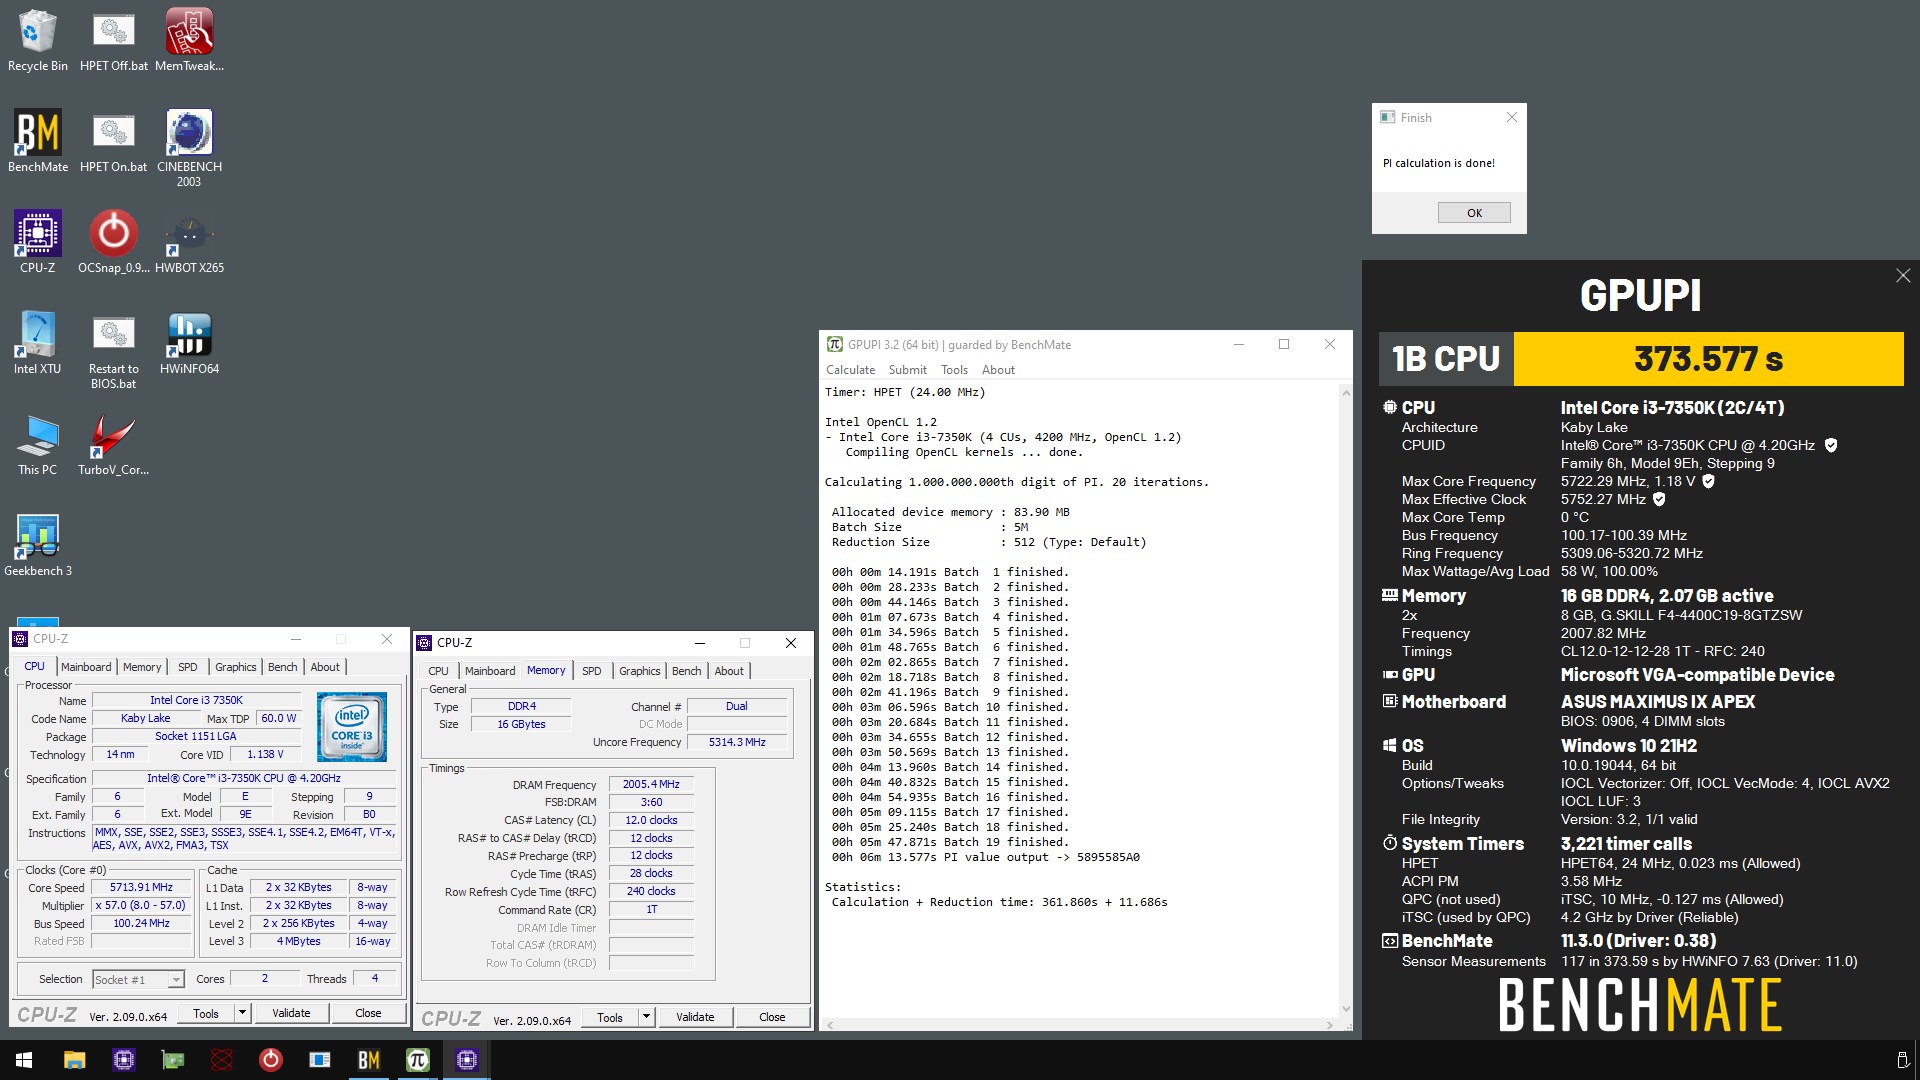Open MemTweak desktop shortcut
The height and width of the screenshot is (1080, 1920).
(189, 40)
